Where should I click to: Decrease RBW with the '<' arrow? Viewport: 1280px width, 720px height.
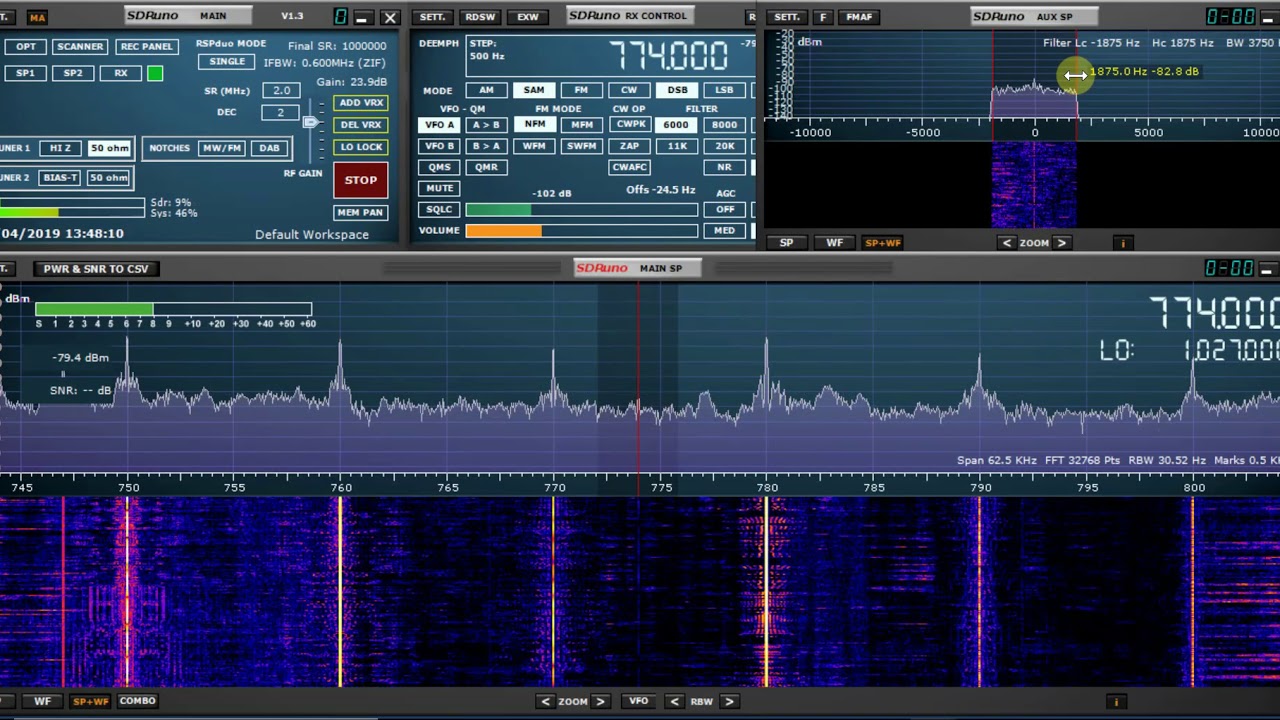point(675,702)
